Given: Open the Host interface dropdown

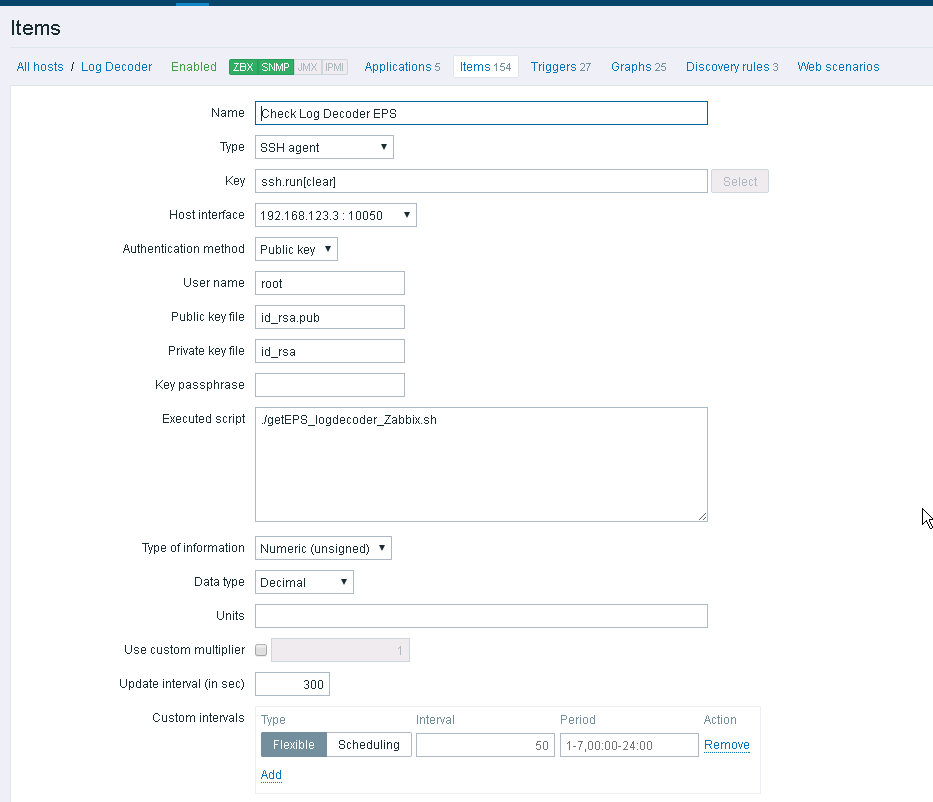Looking at the screenshot, I should coord(335,214).
